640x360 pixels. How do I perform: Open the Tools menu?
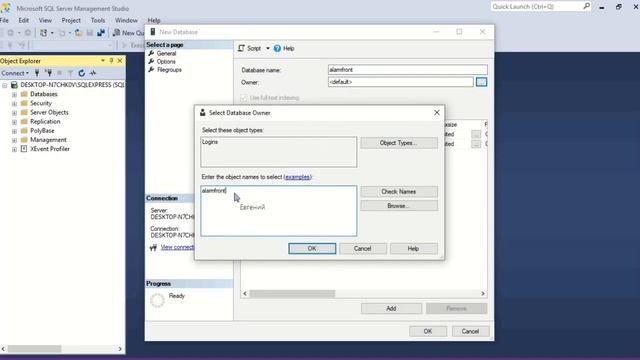98,20
